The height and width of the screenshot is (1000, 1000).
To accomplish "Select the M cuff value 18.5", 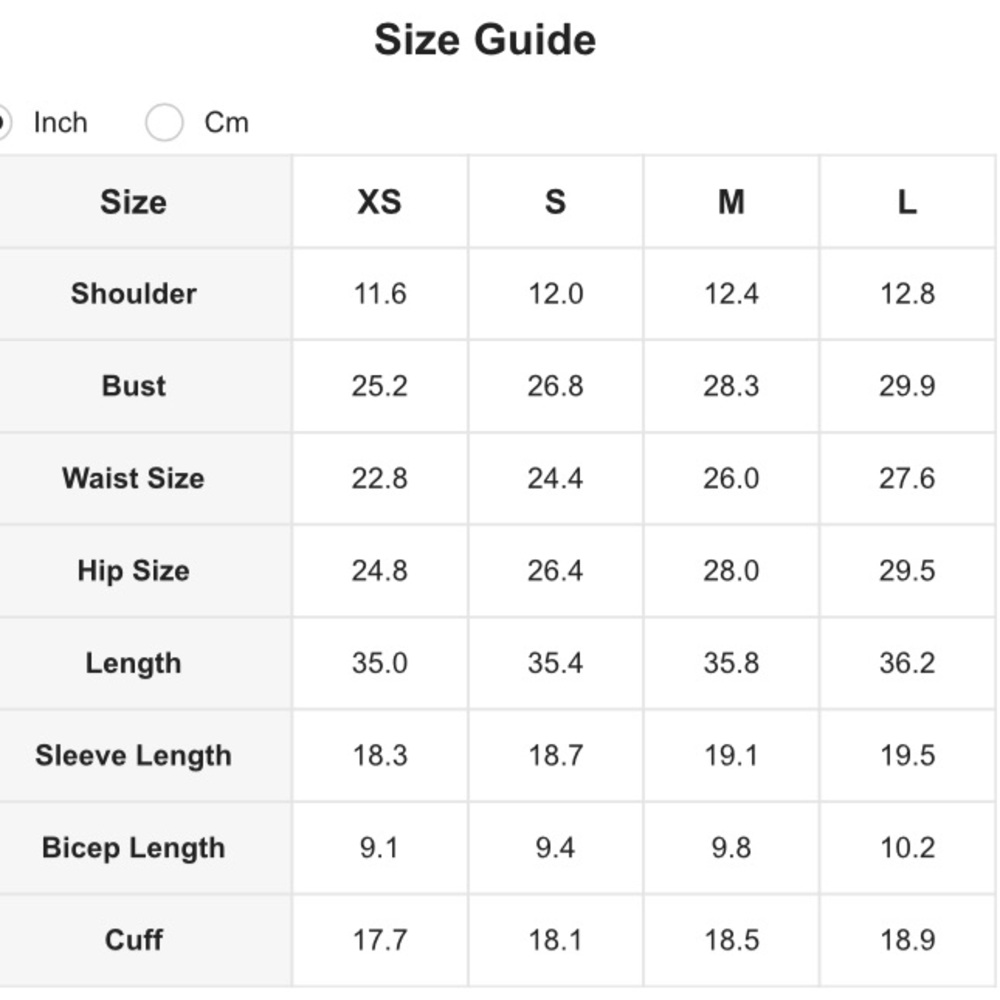I will coord(731,940).
